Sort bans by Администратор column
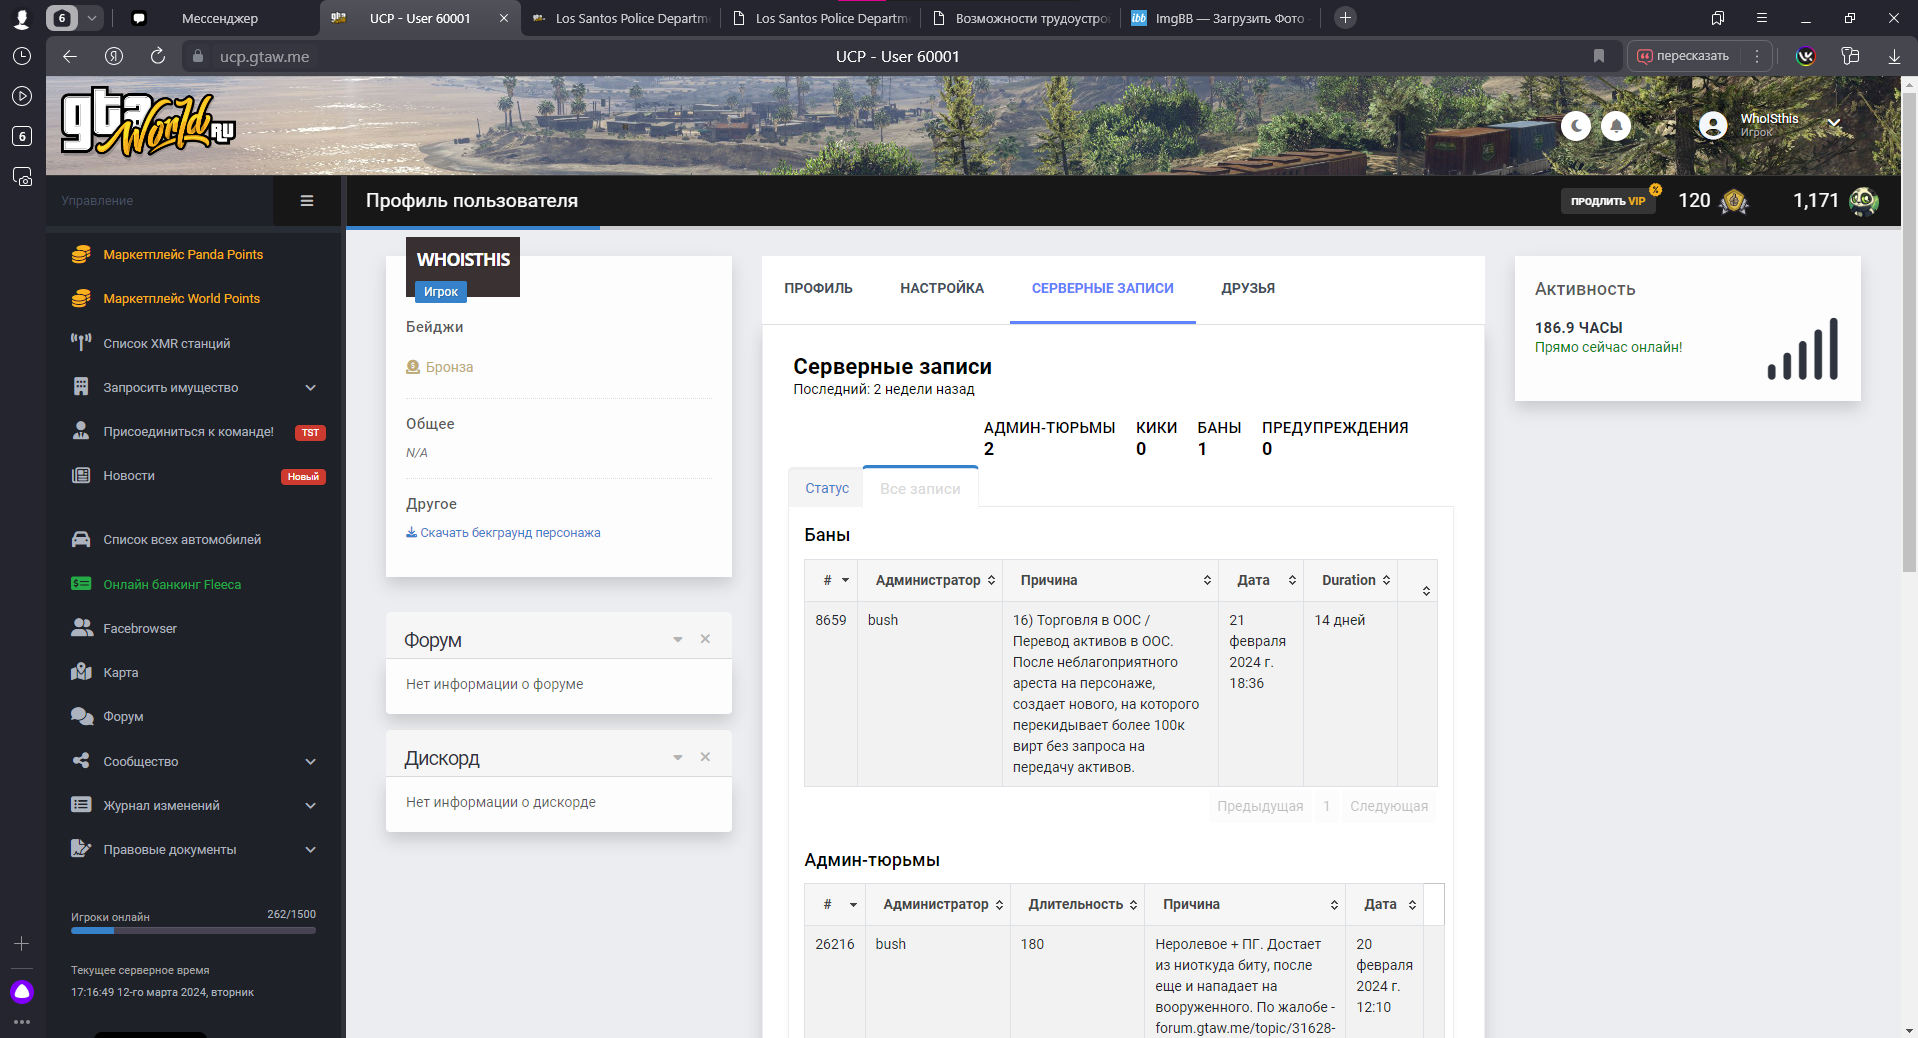Screen dimensions: 1918x1038 coord(930,581)
